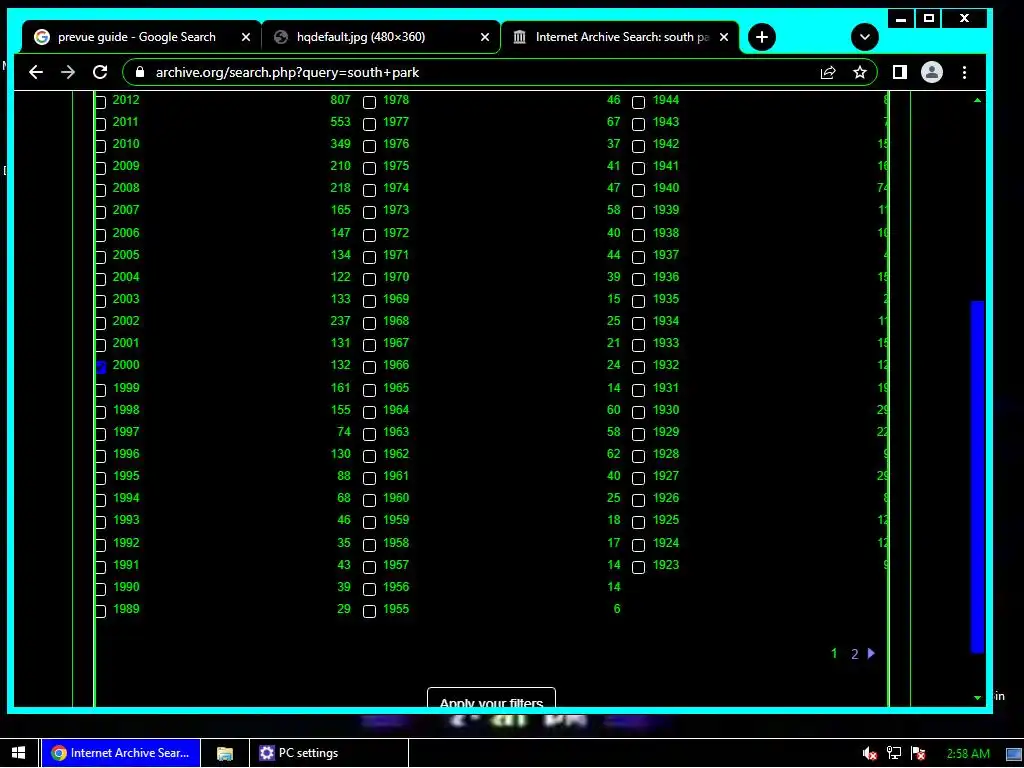Click the blue vertical scrollbar thumb
The height and width of the screenshot is (768, 1024).
coord(977,477)
